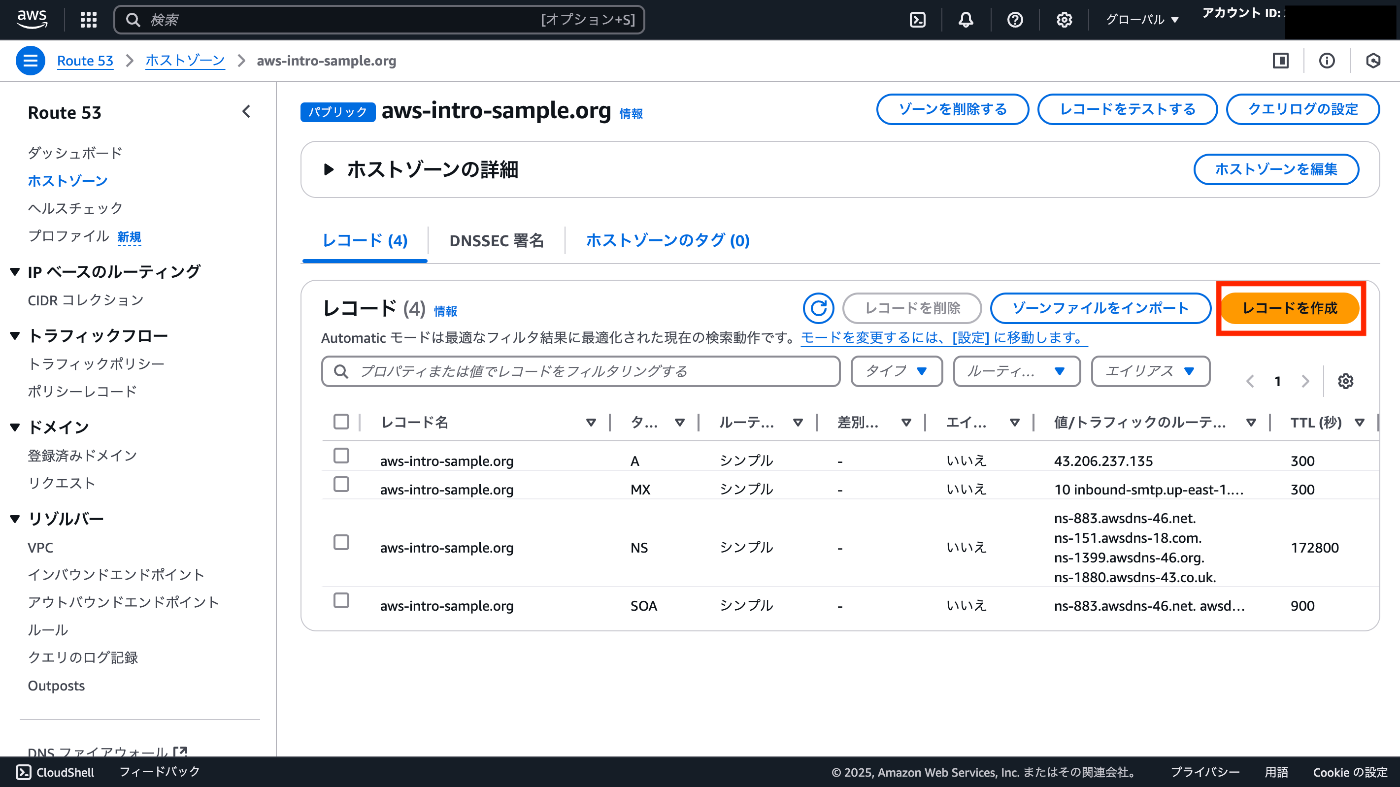Click ホストゾーン breadcrumb link
The height and width of the screenshot is (787, 1400).
click(x=185, y=61)
